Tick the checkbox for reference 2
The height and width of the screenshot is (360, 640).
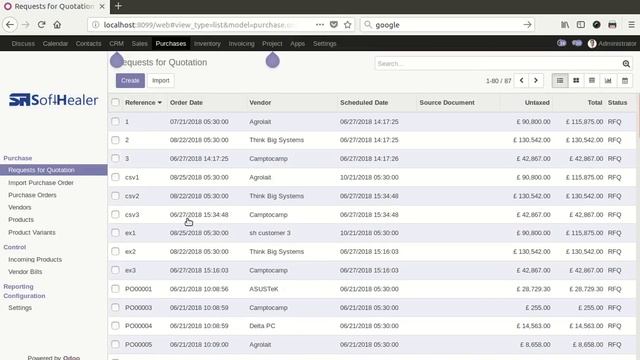[x=116, y=140]
